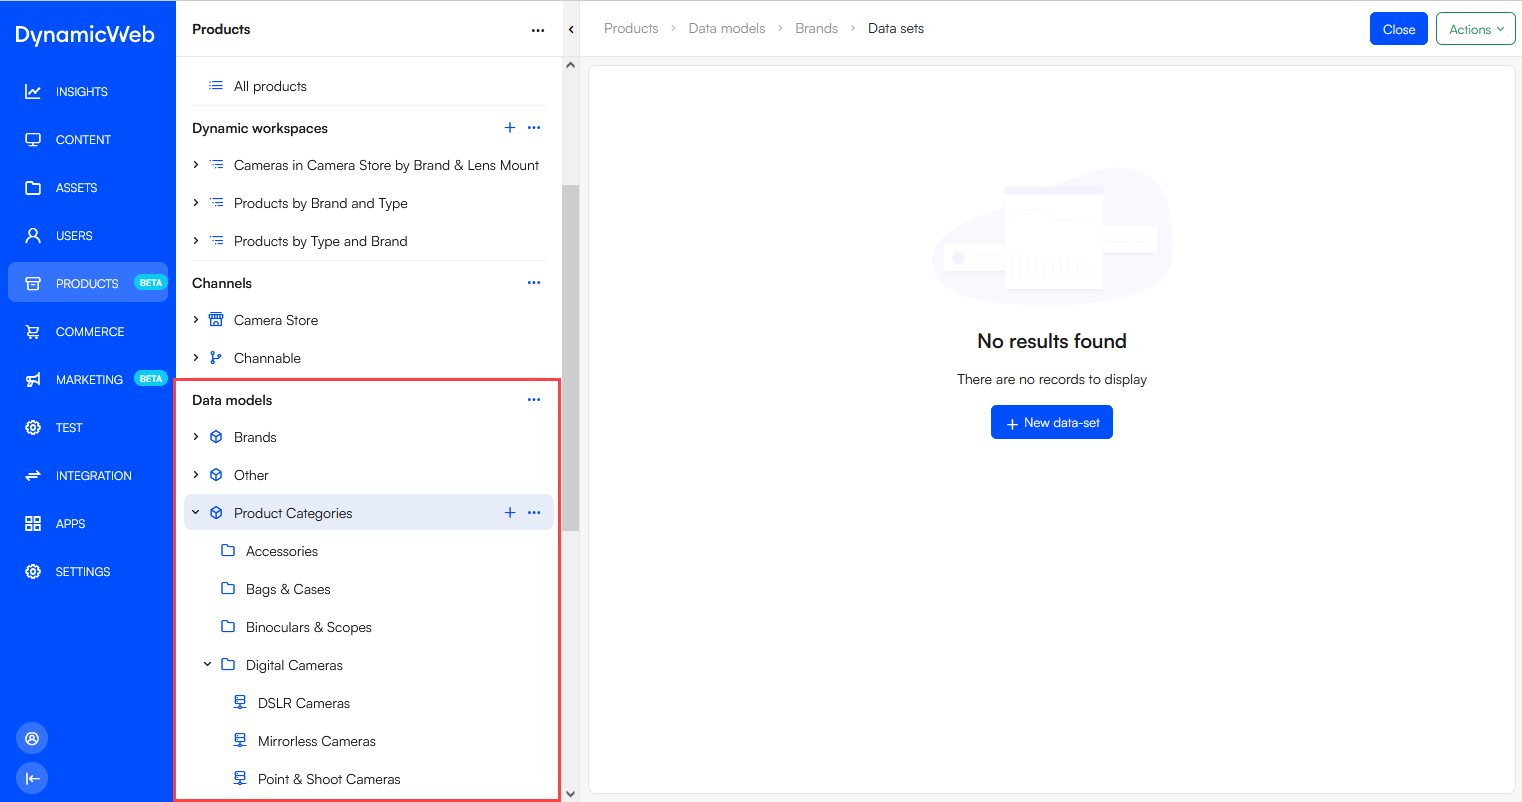
Task: Click the Camera Store shop icon
Action: (x=216, y=320)
